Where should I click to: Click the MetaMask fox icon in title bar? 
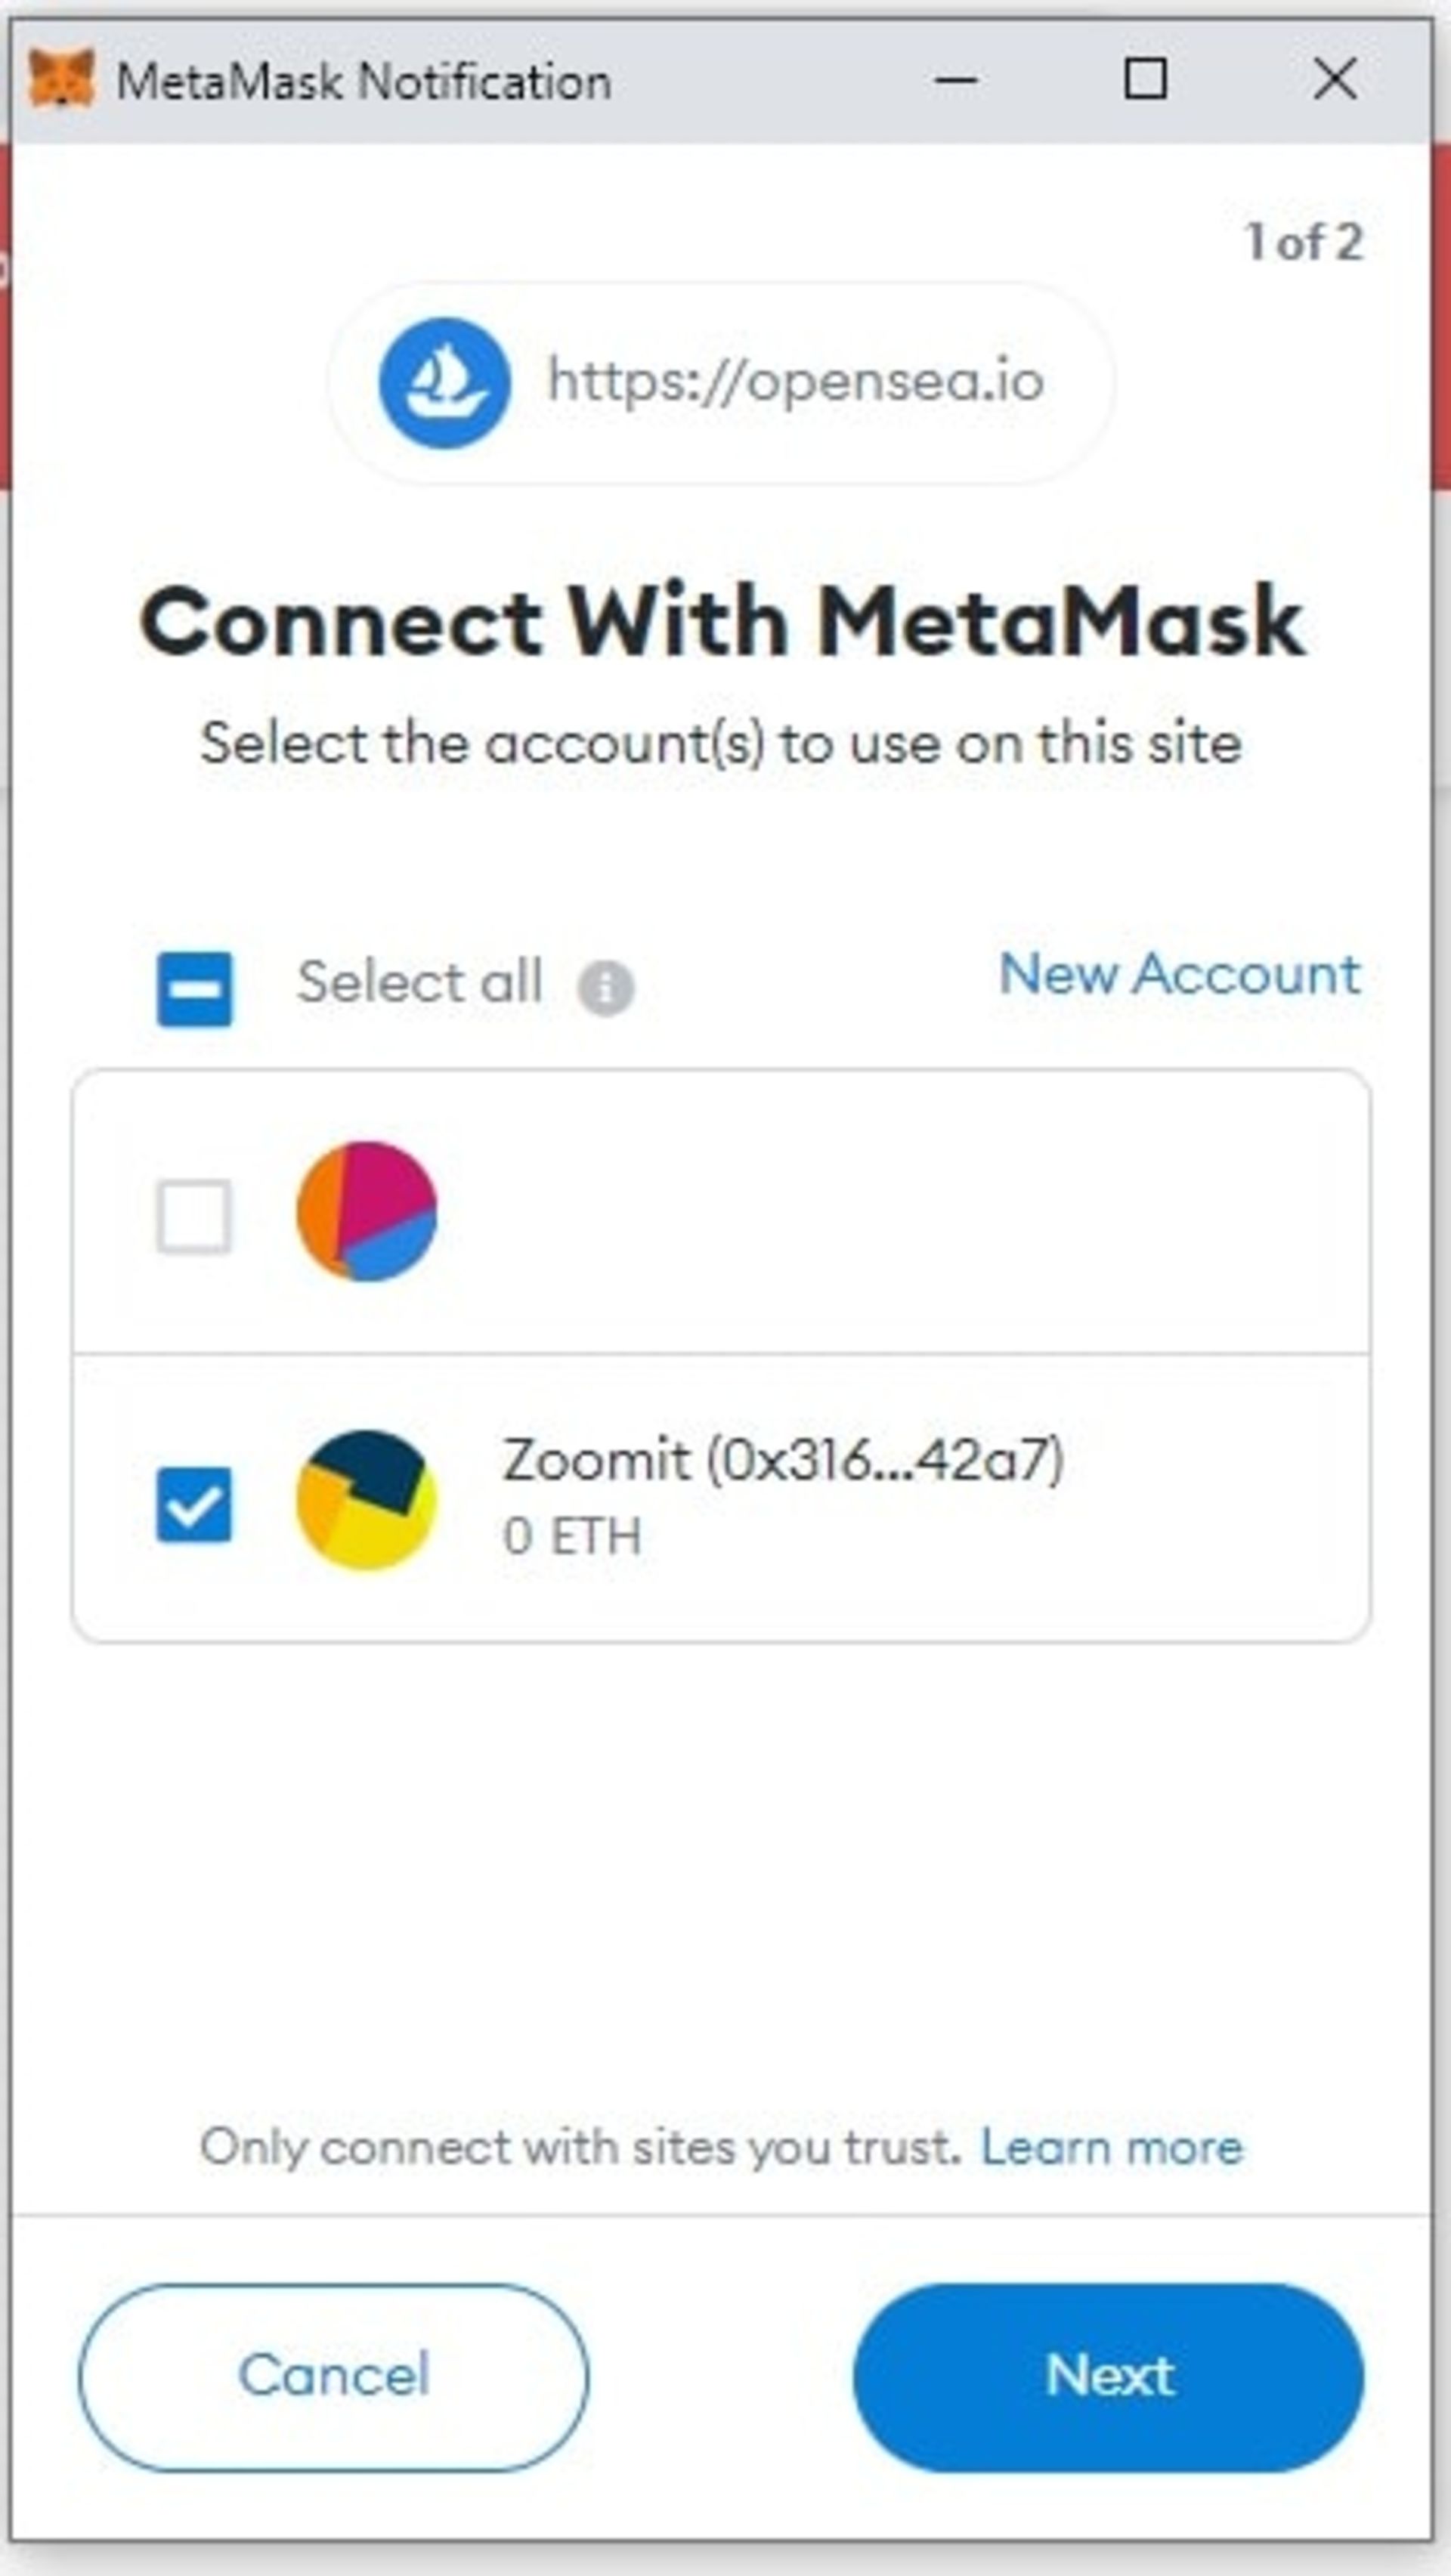[61, 79]
